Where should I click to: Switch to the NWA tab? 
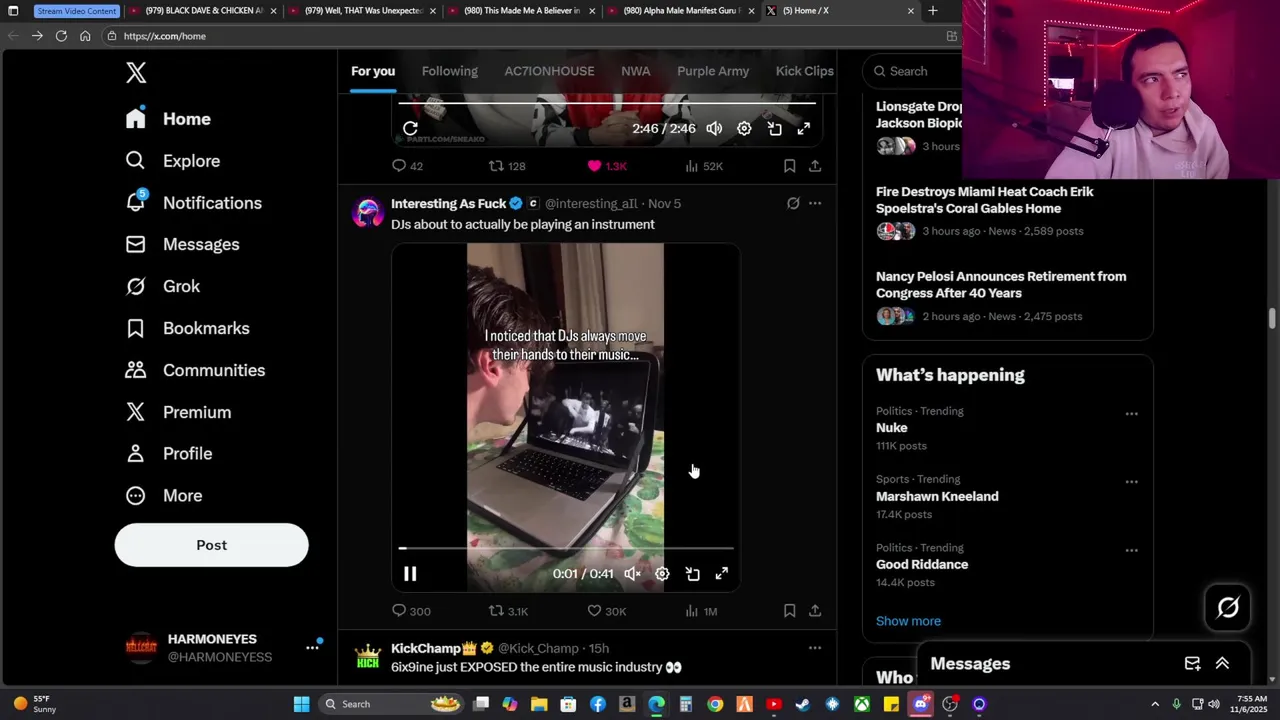coord(635,71)
